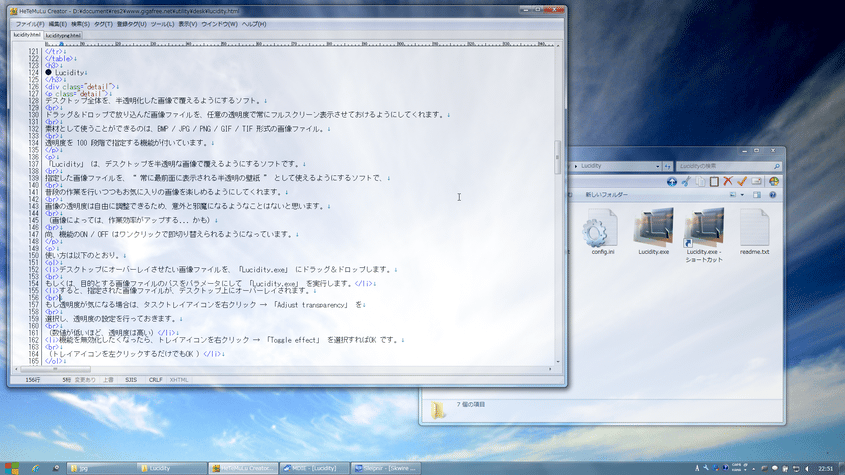Open the 登録タグ(U) menu
The height and width of the screenshot is (475, 845).
131,24
